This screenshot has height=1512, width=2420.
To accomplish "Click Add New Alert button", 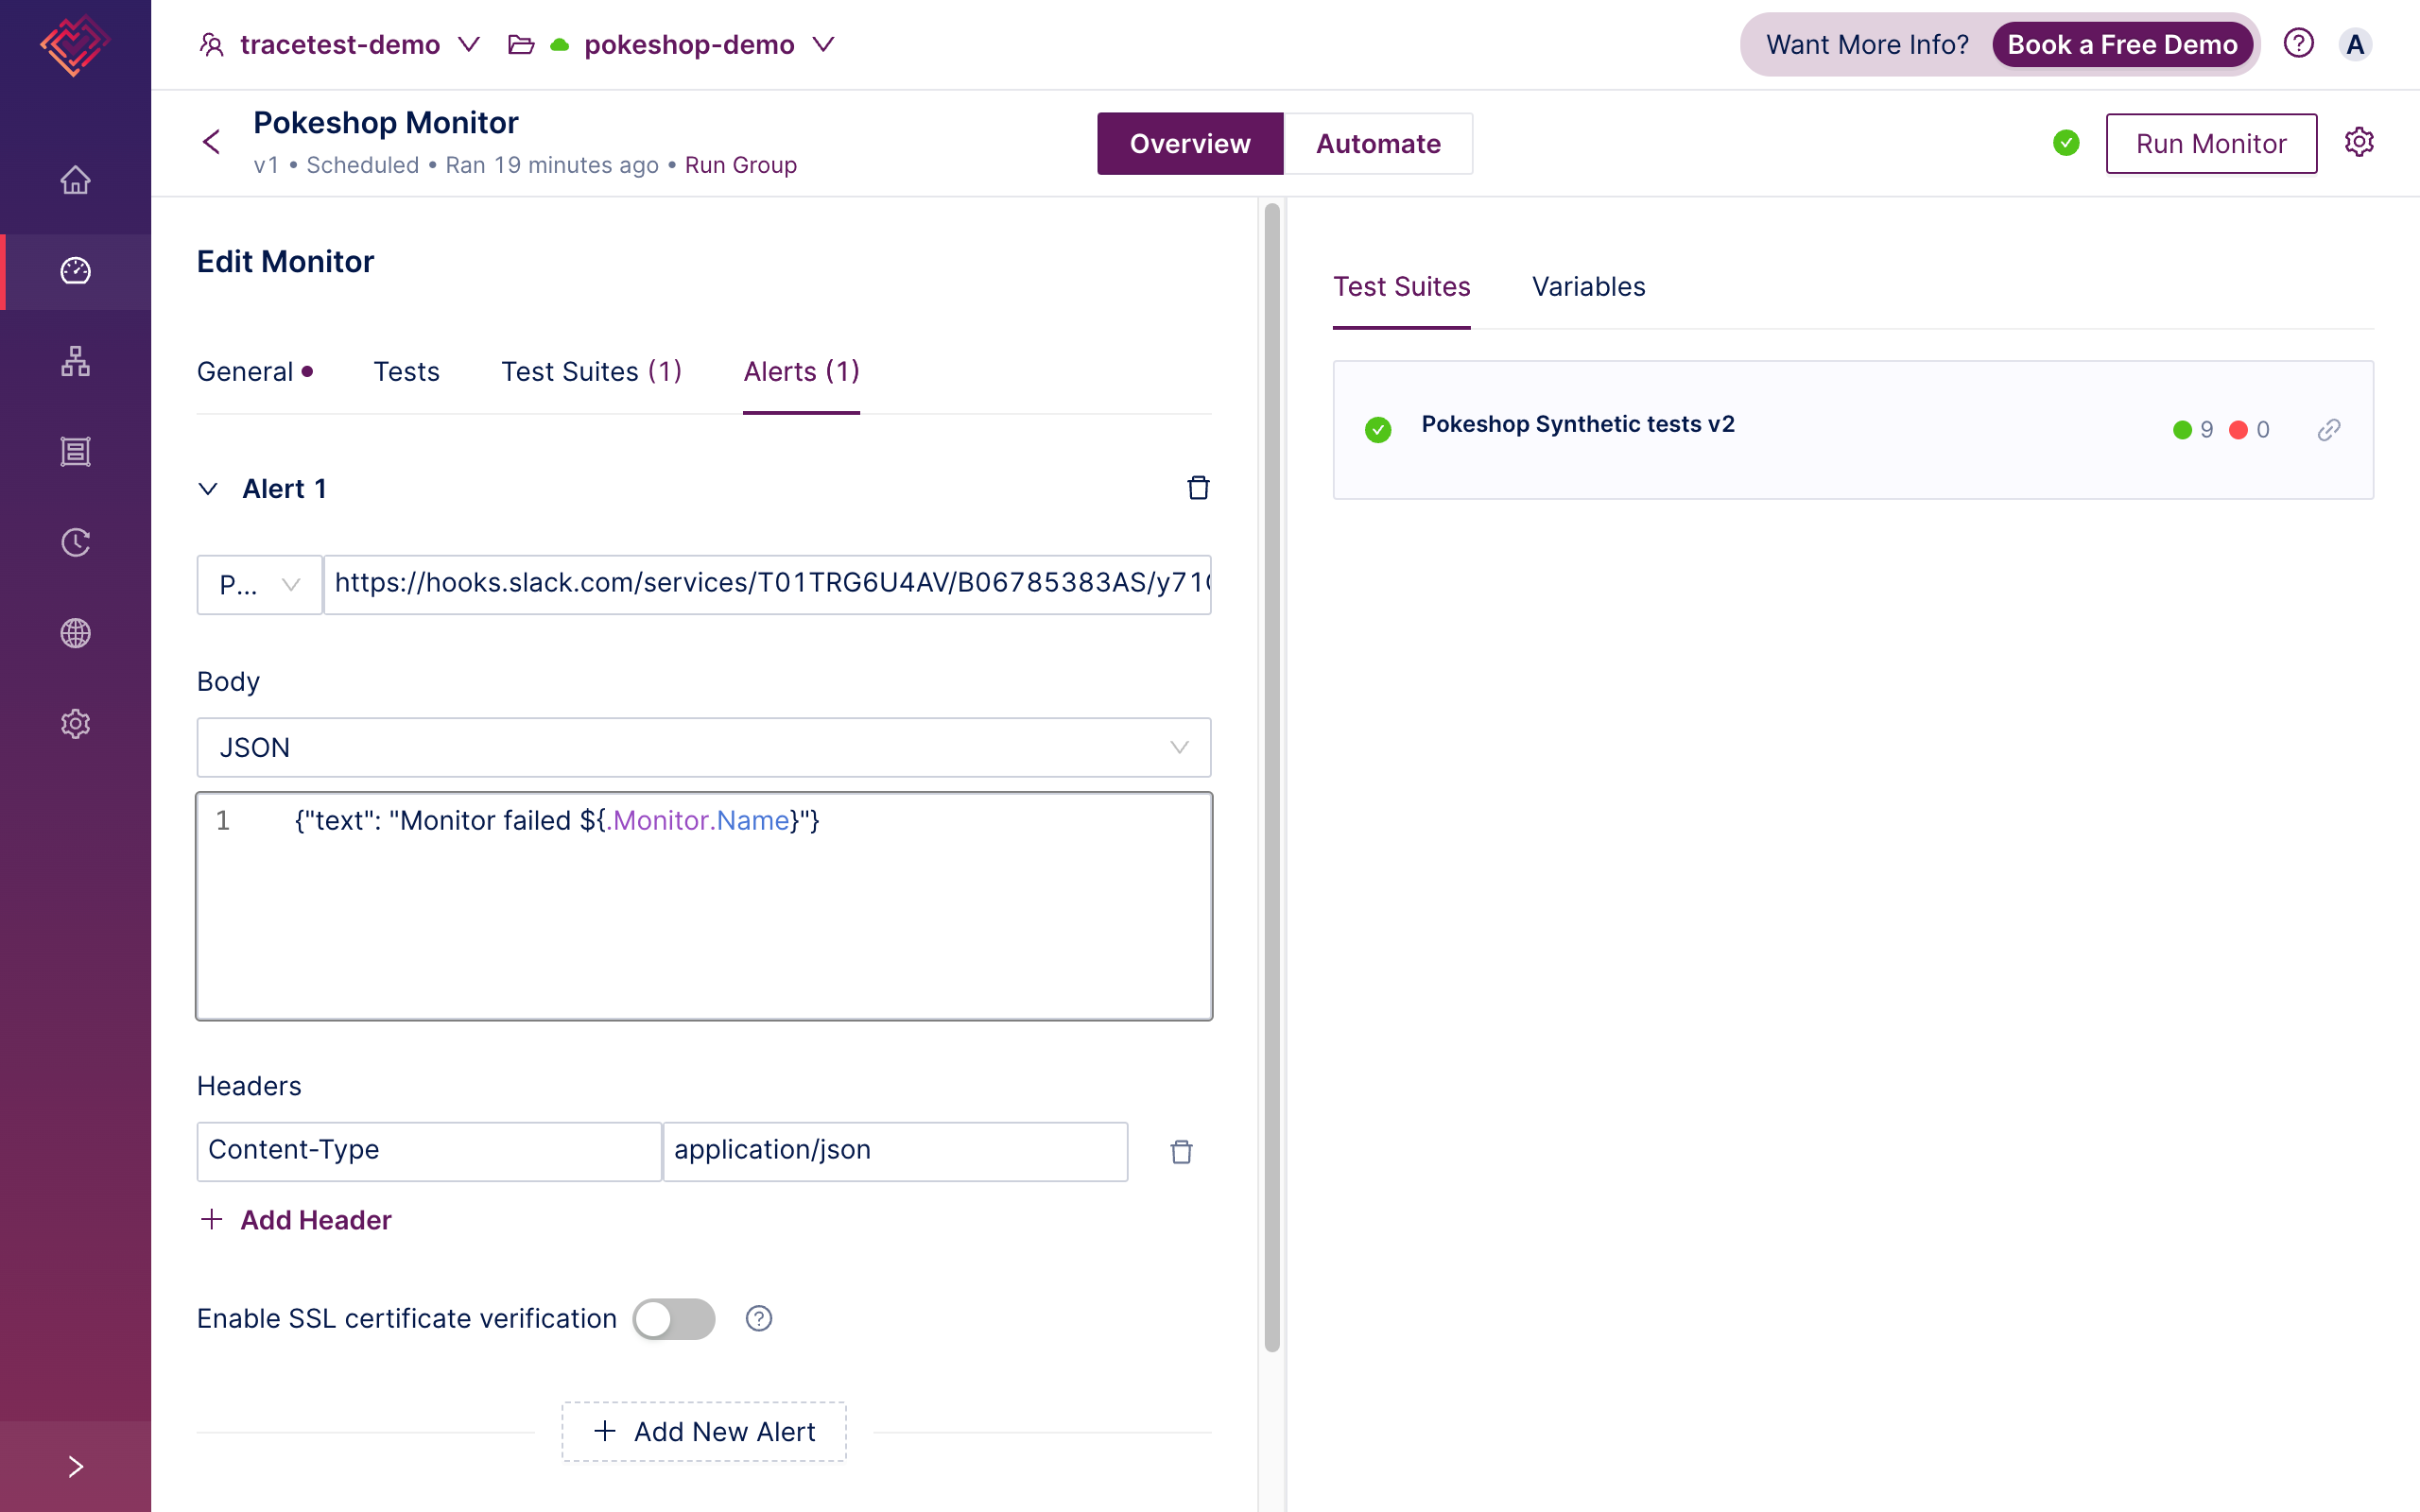I will (704, 1431).
